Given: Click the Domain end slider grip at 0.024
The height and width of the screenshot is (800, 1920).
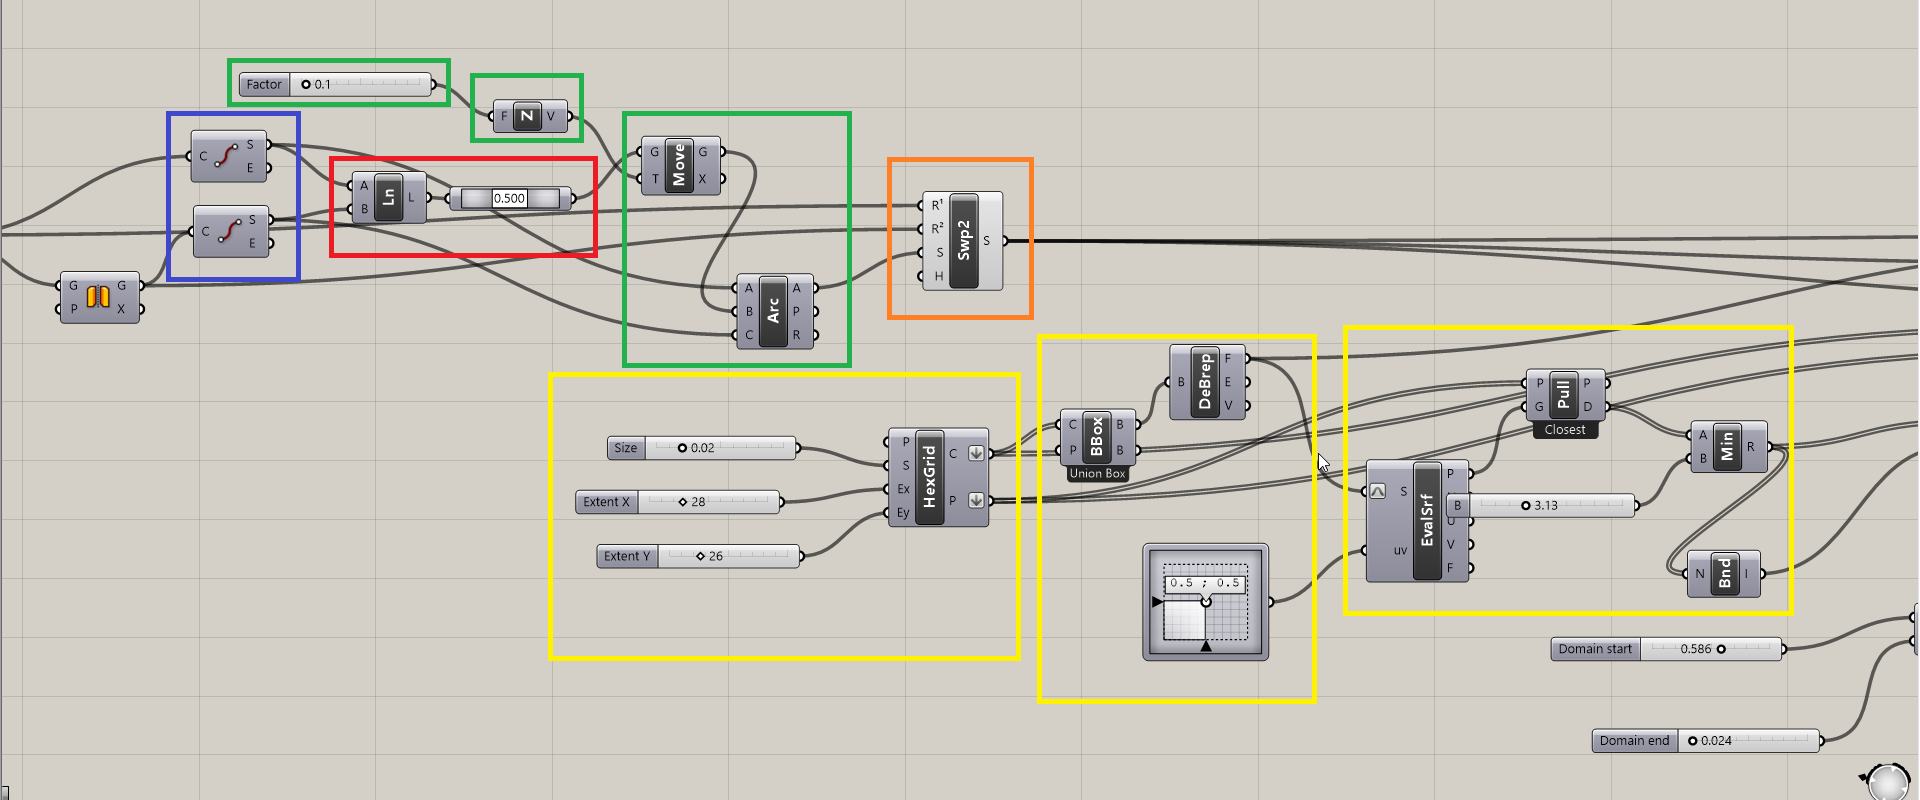Looking at the screenshot, I should 1693,741.
